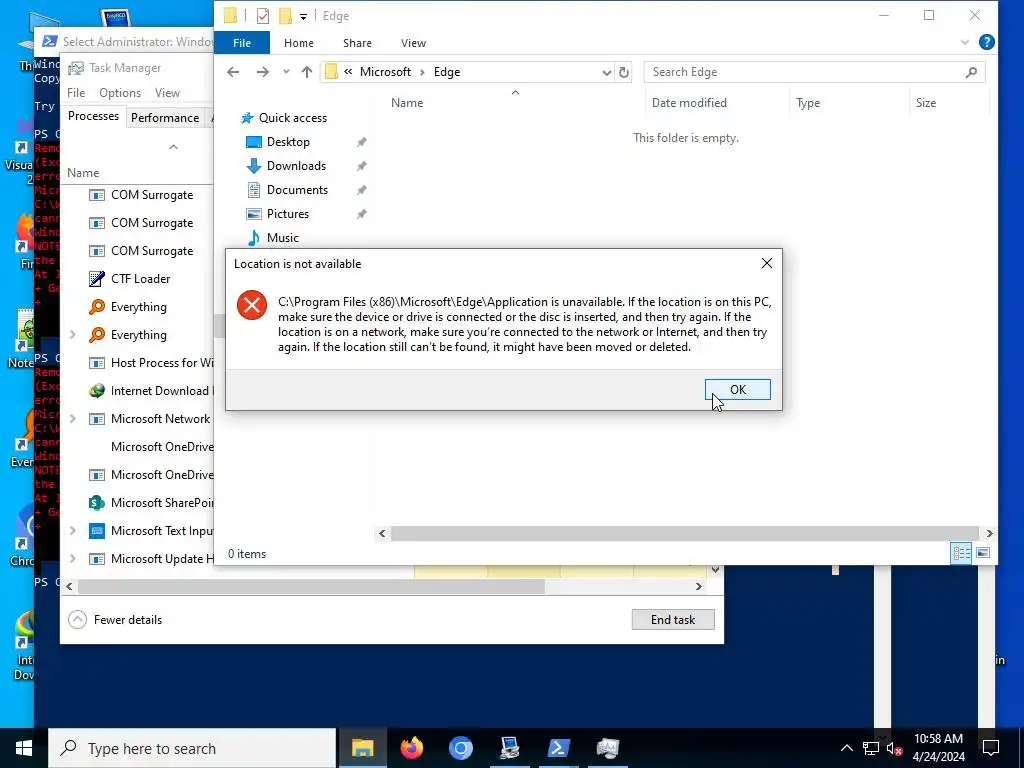Viewport: 1024px width, 768px height.
Task: Click the Explorer horizontal scrollbar
Action: pos(684,534)
